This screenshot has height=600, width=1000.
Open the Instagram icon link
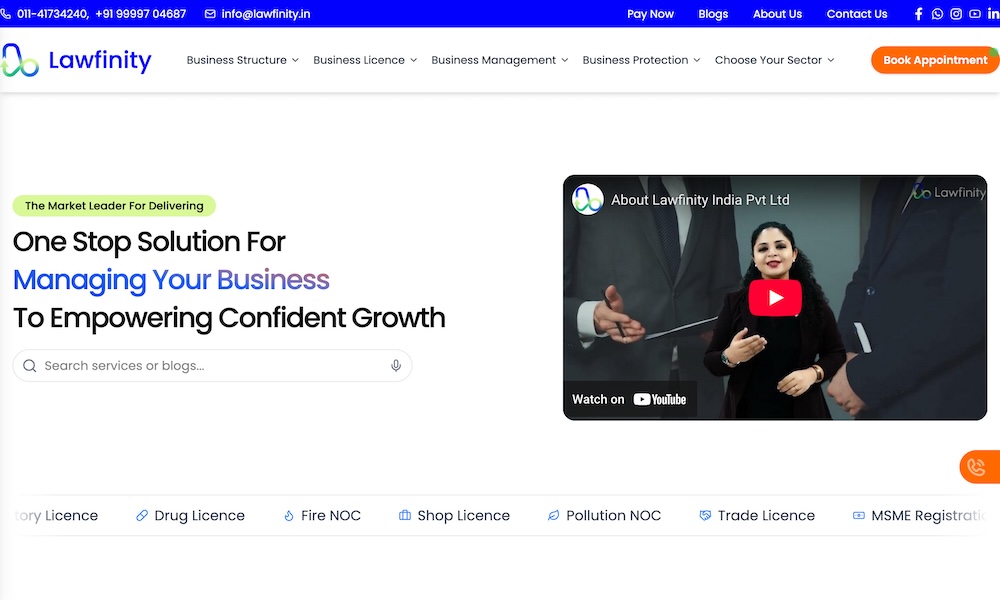956,14
